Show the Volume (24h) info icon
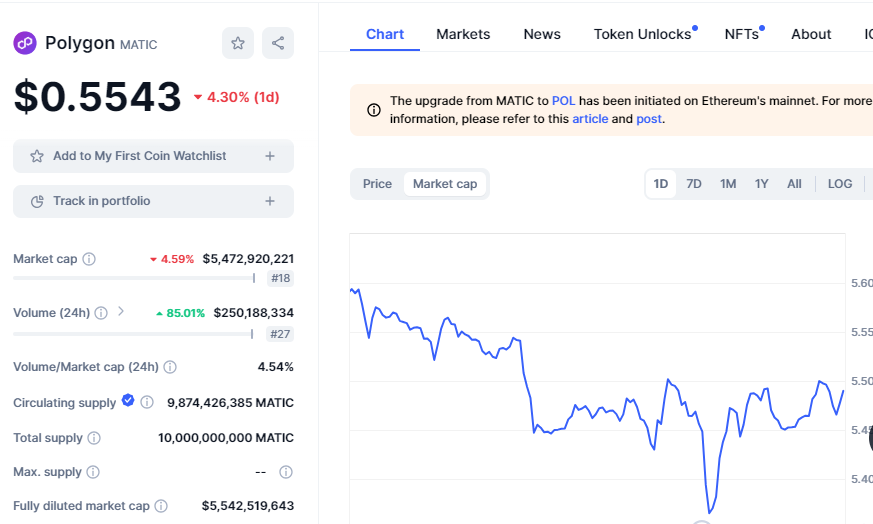Viewport: 873px width, 524px height. click(101, 313)
